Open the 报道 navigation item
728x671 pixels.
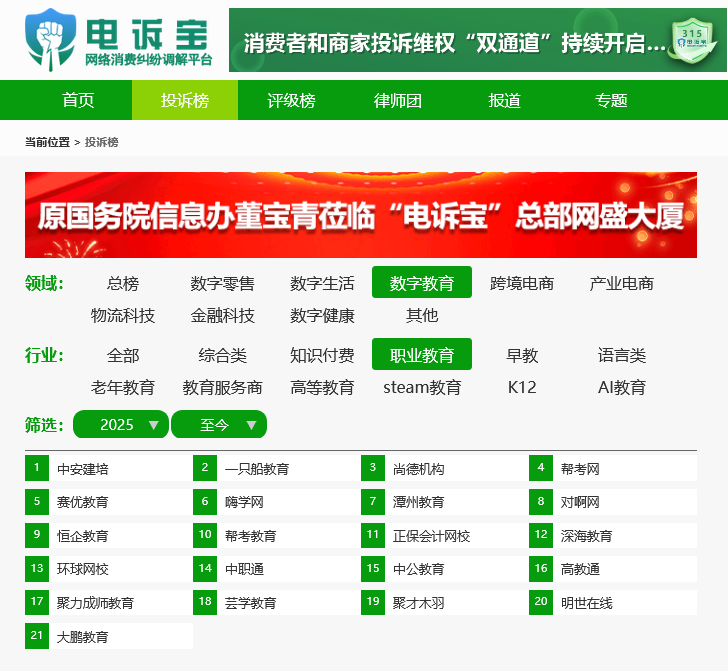point(504,100)
